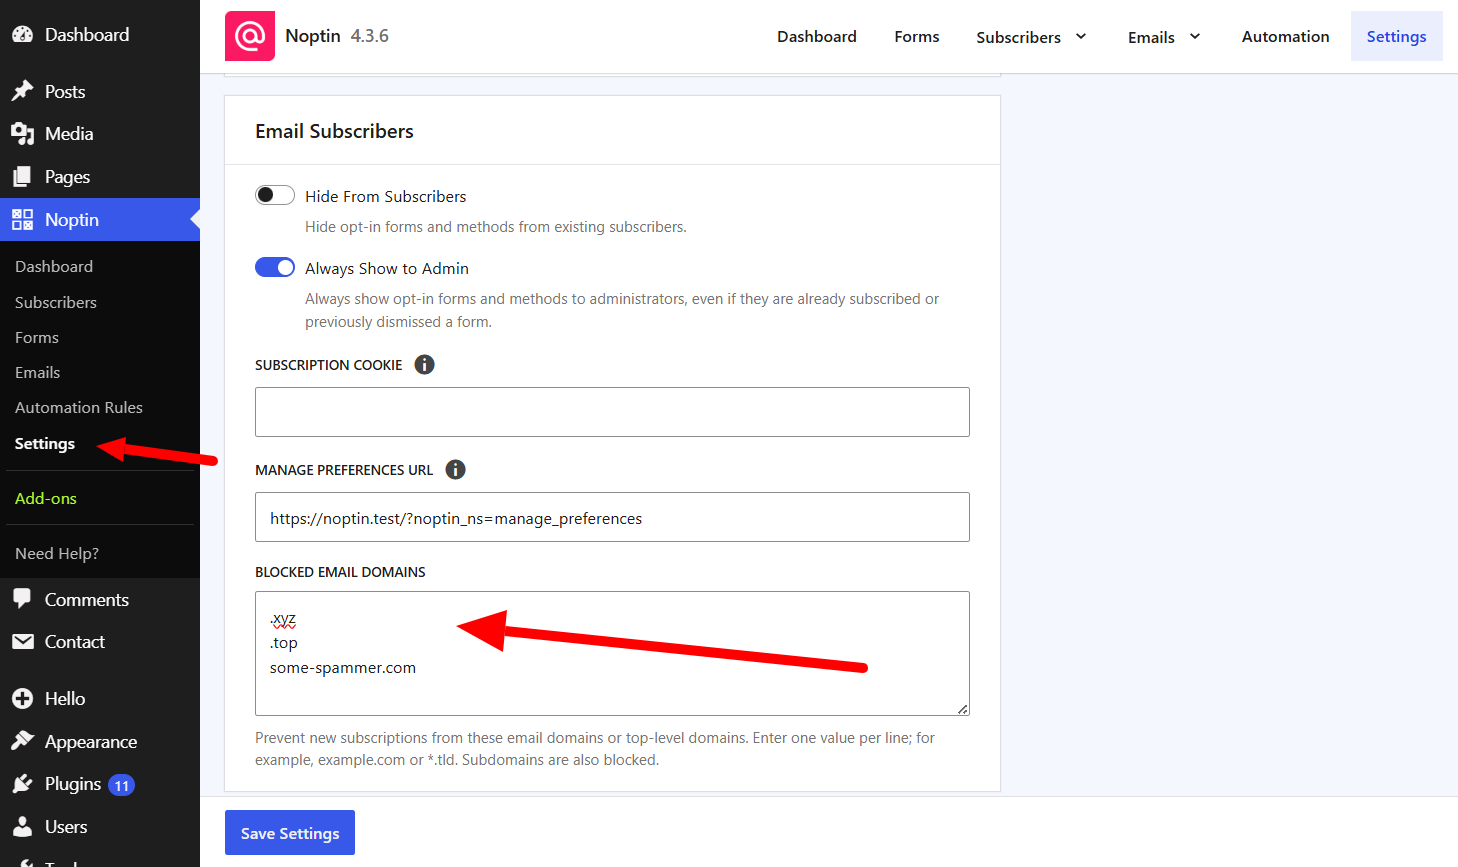Toggle Hide From Subscribers switch
The width and height of the screenshot is (1458, 867).
click(x=275, y=195)
